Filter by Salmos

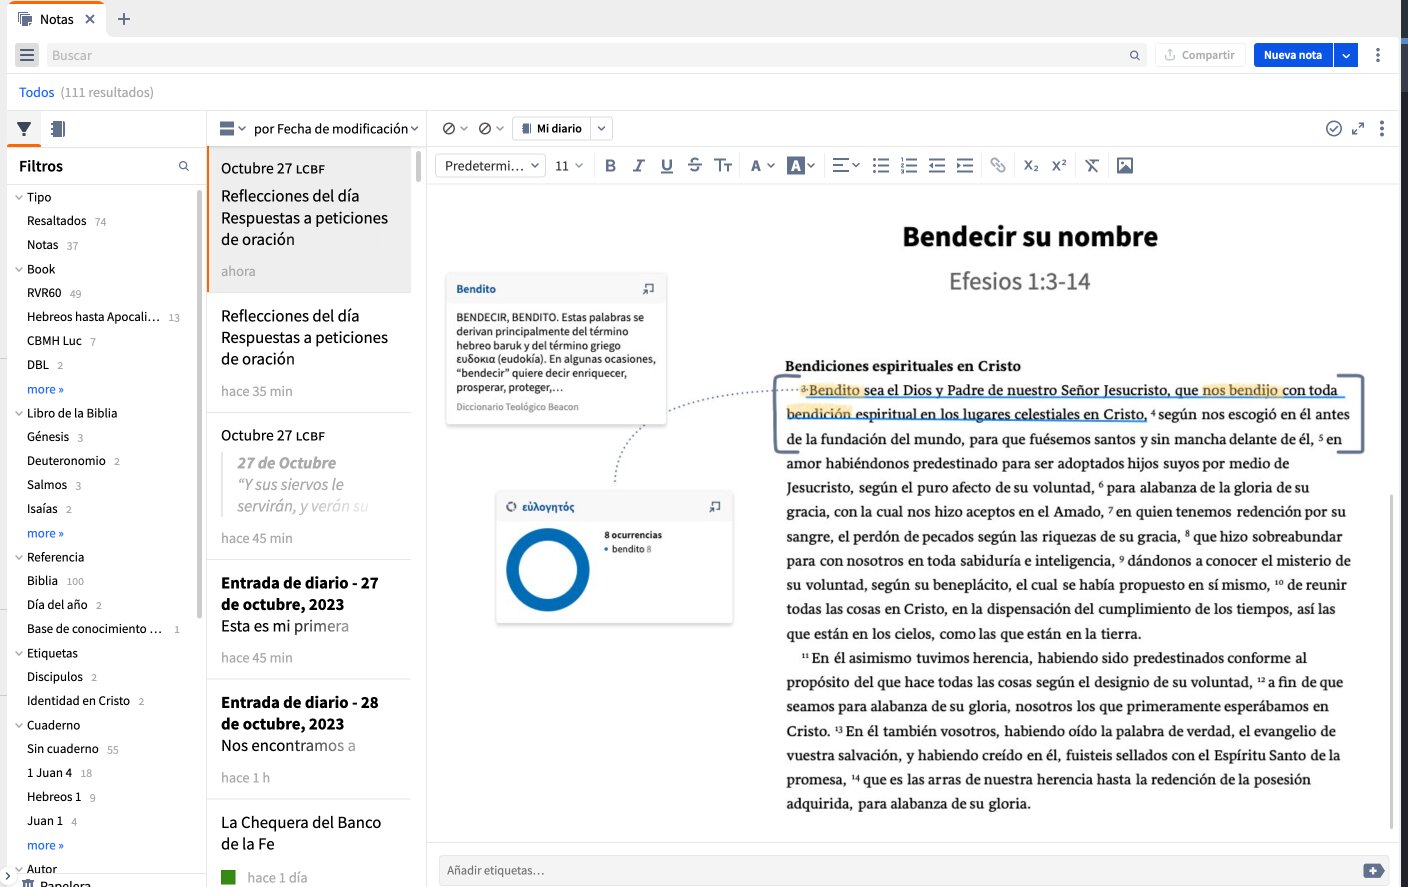[x=47, y=485]
